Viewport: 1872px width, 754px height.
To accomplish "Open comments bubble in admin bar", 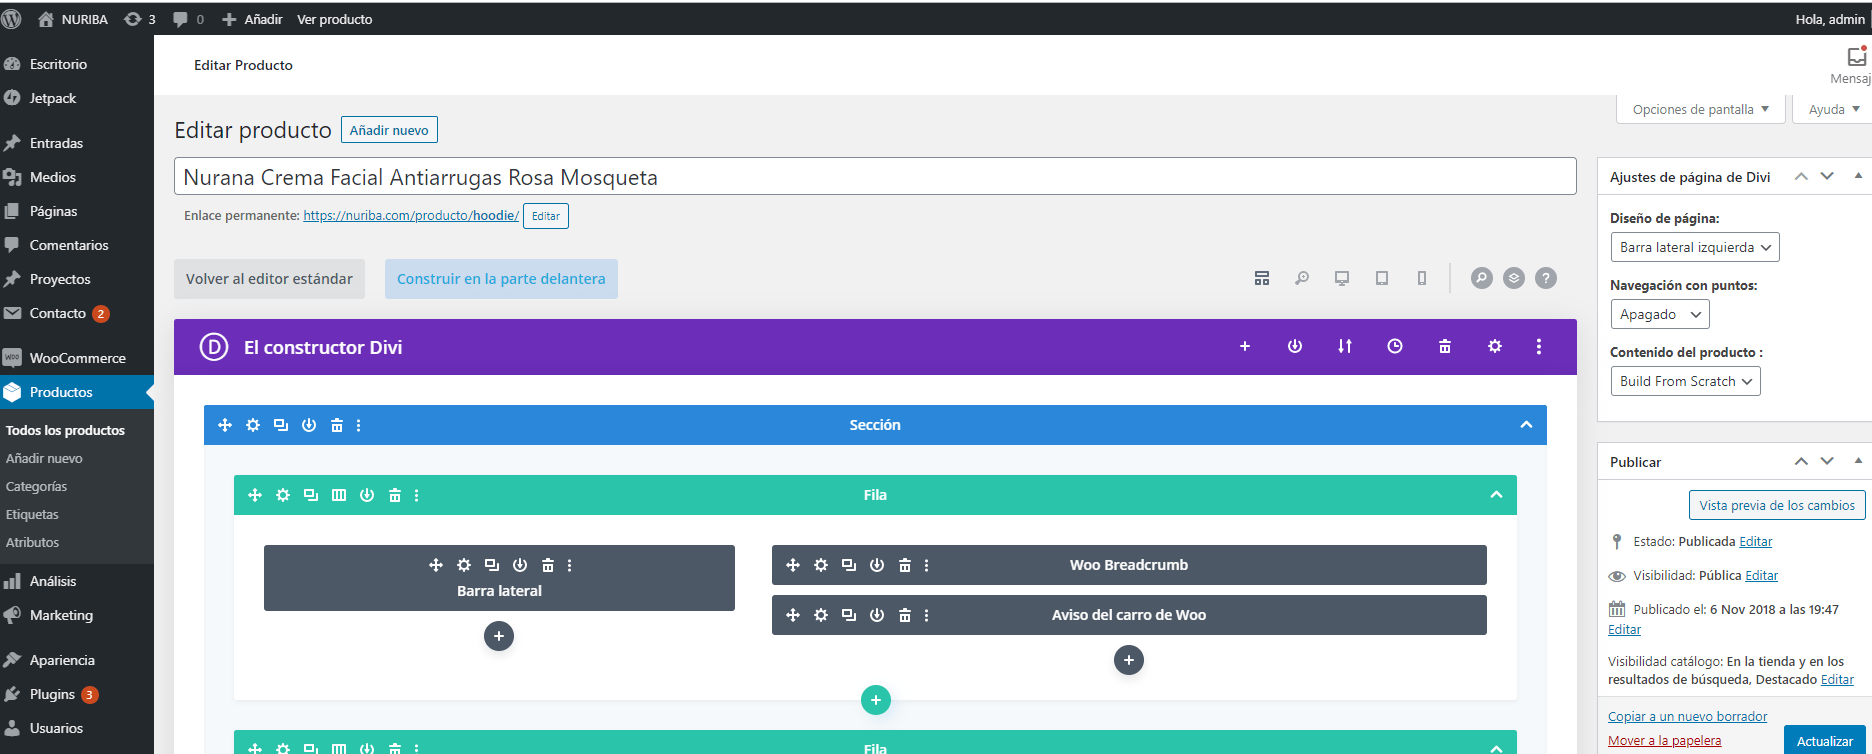I will point(188,19).
